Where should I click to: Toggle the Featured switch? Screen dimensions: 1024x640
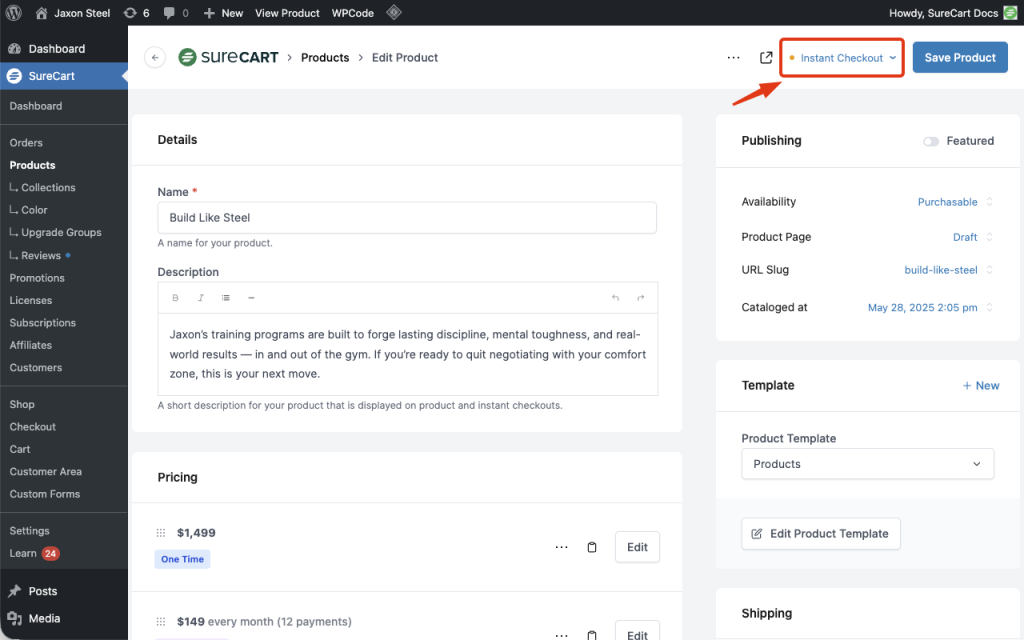[x=931, y=141]
